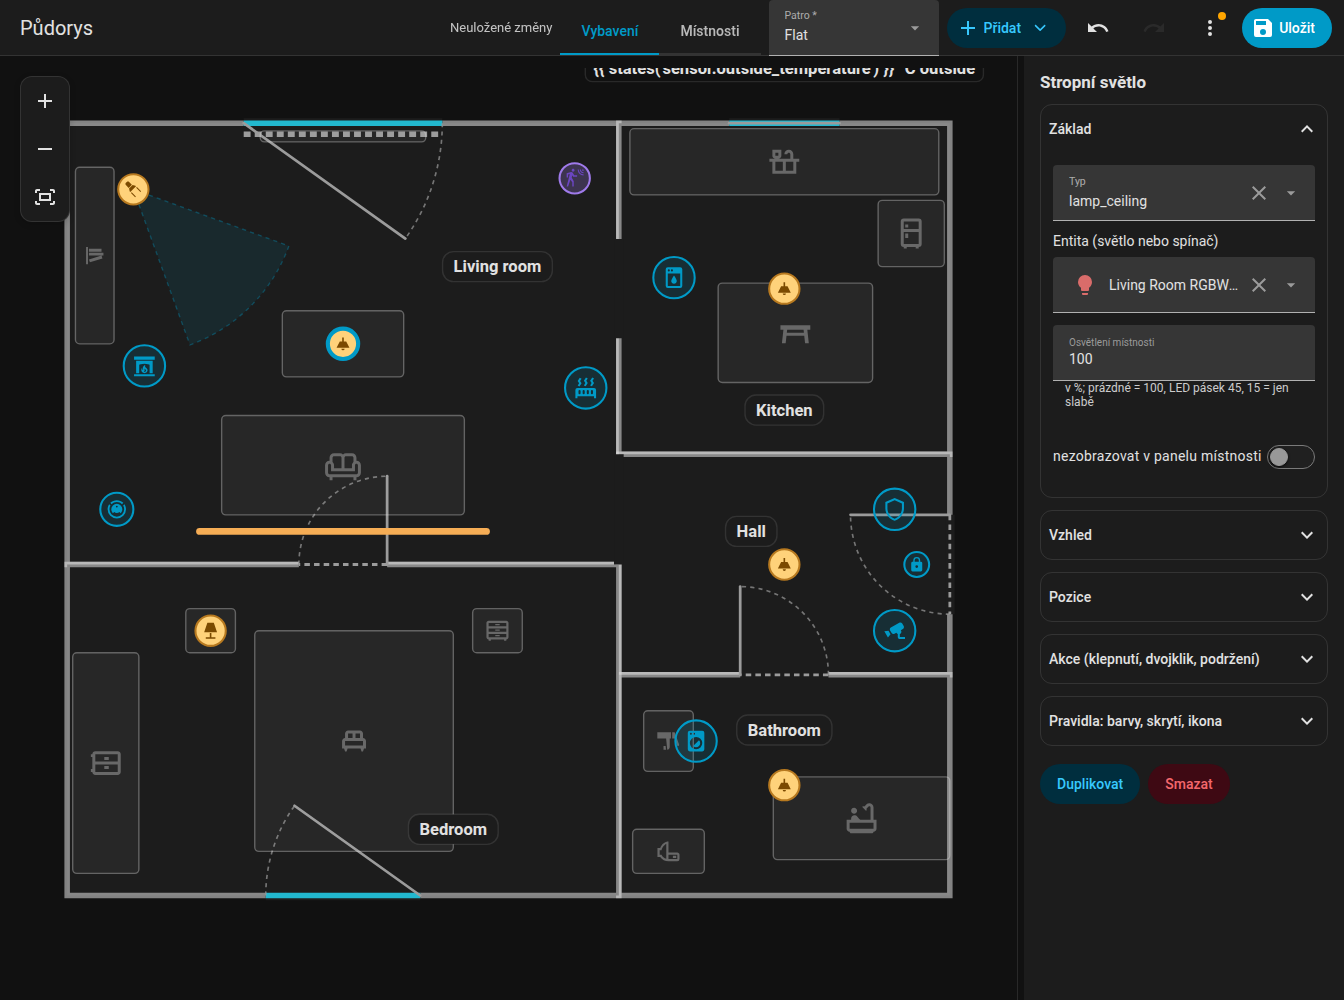Select the washing machine icon in Bathroom

pyautogui.click(x=696, y=742)
